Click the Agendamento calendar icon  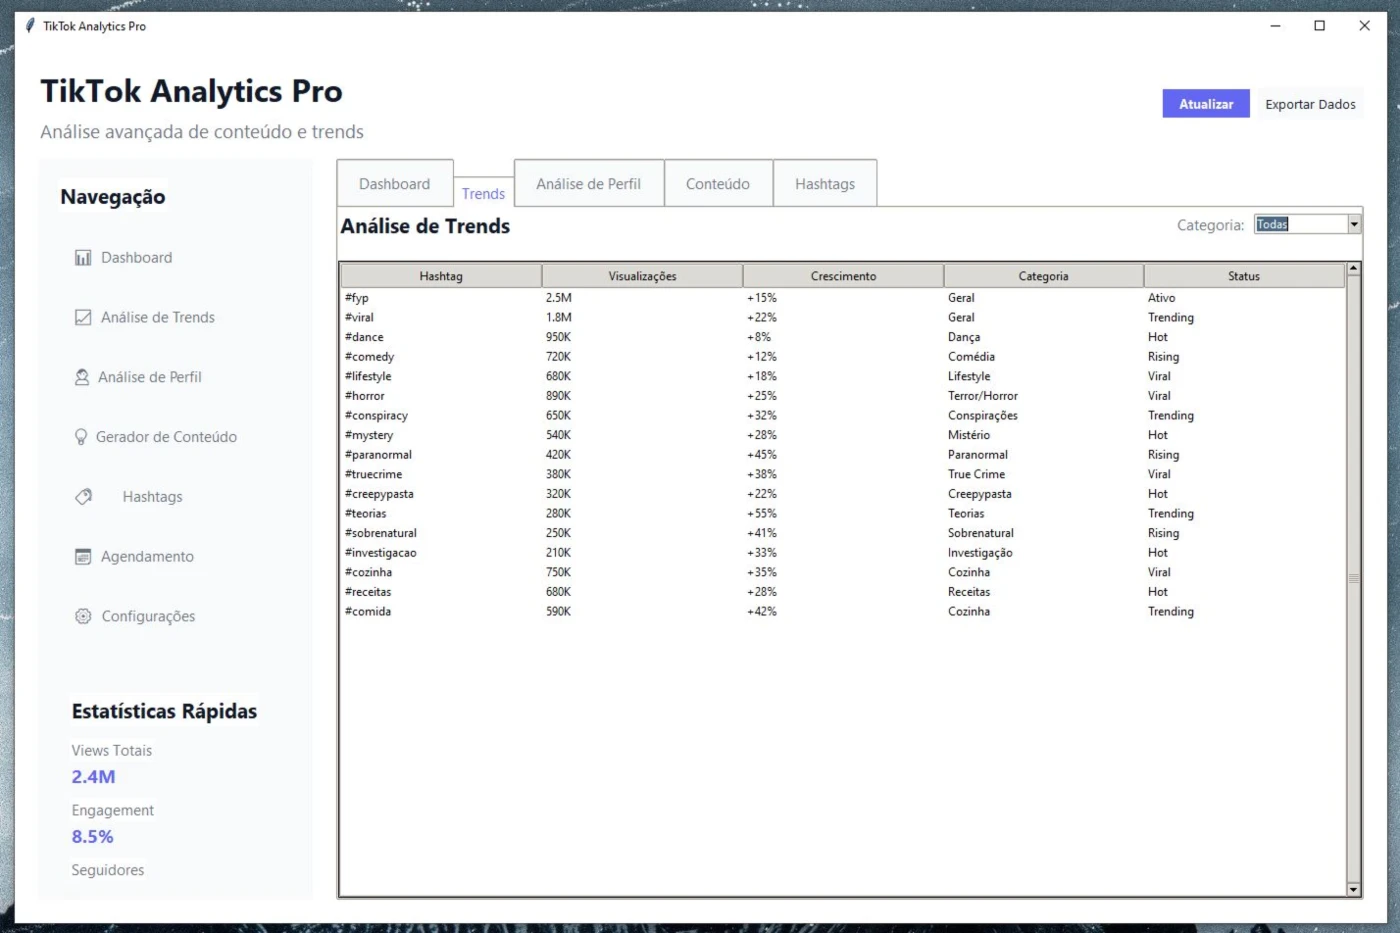click(83, 557)
